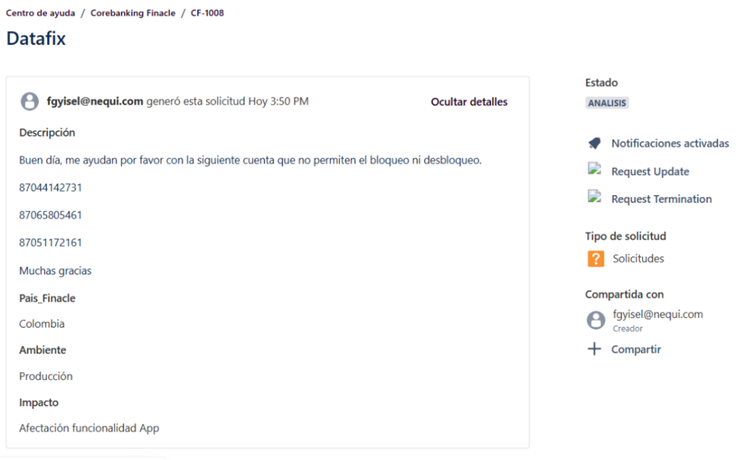745x460 pixels.
Task: Click the requester avatar icon in header
Action: [30, 102]
